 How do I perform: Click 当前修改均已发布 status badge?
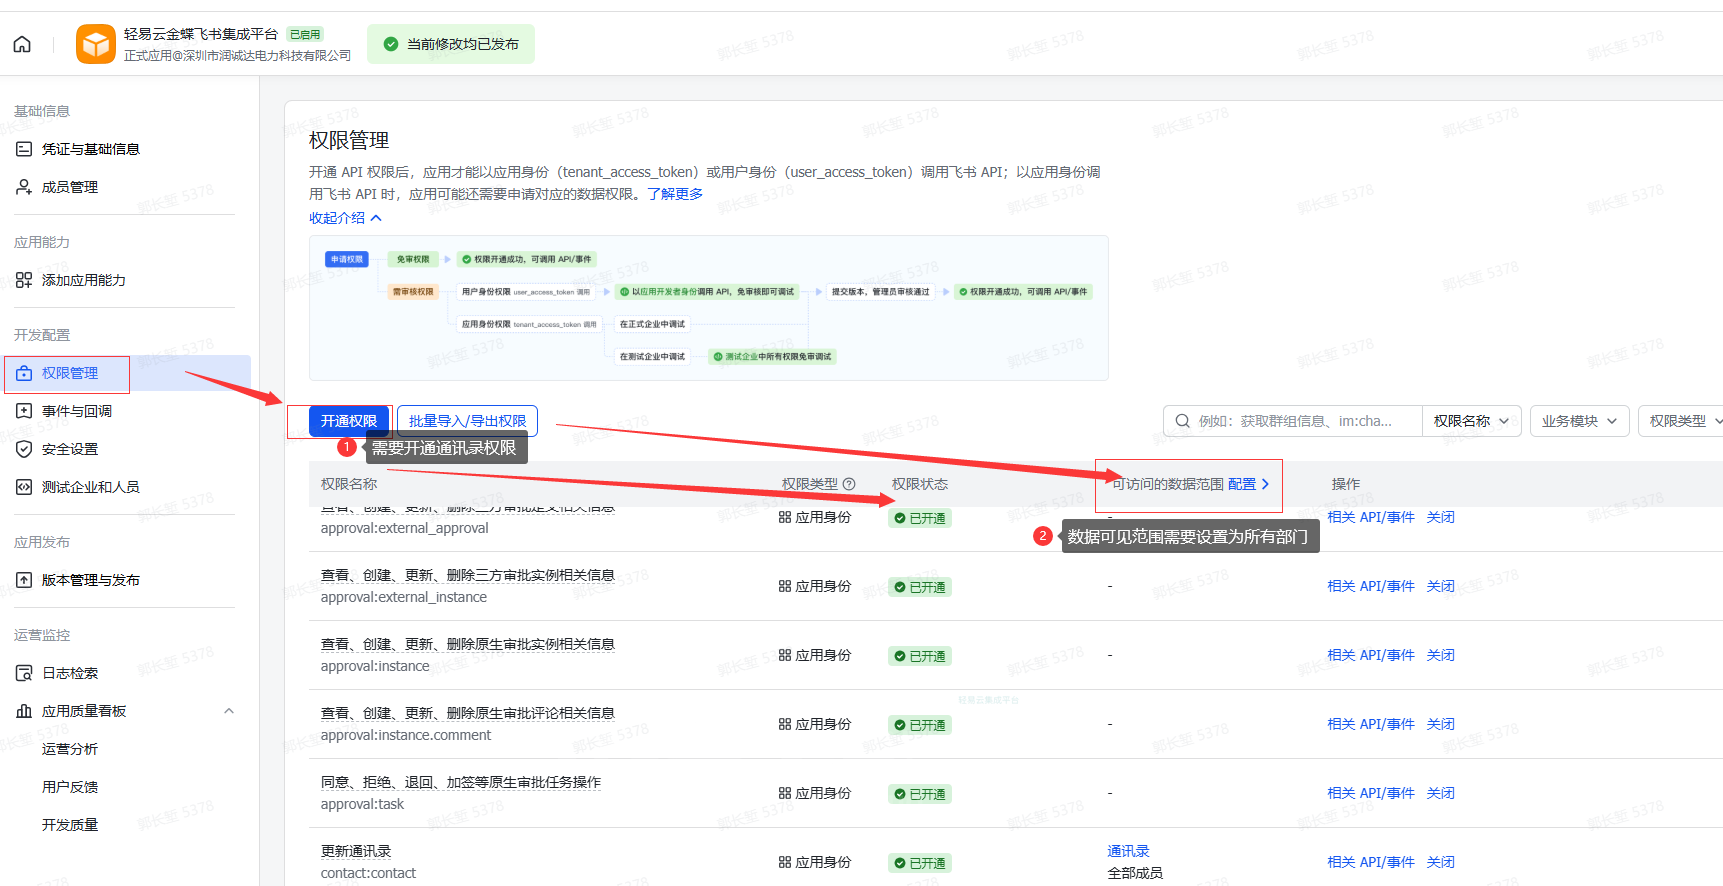click(451, 44)
